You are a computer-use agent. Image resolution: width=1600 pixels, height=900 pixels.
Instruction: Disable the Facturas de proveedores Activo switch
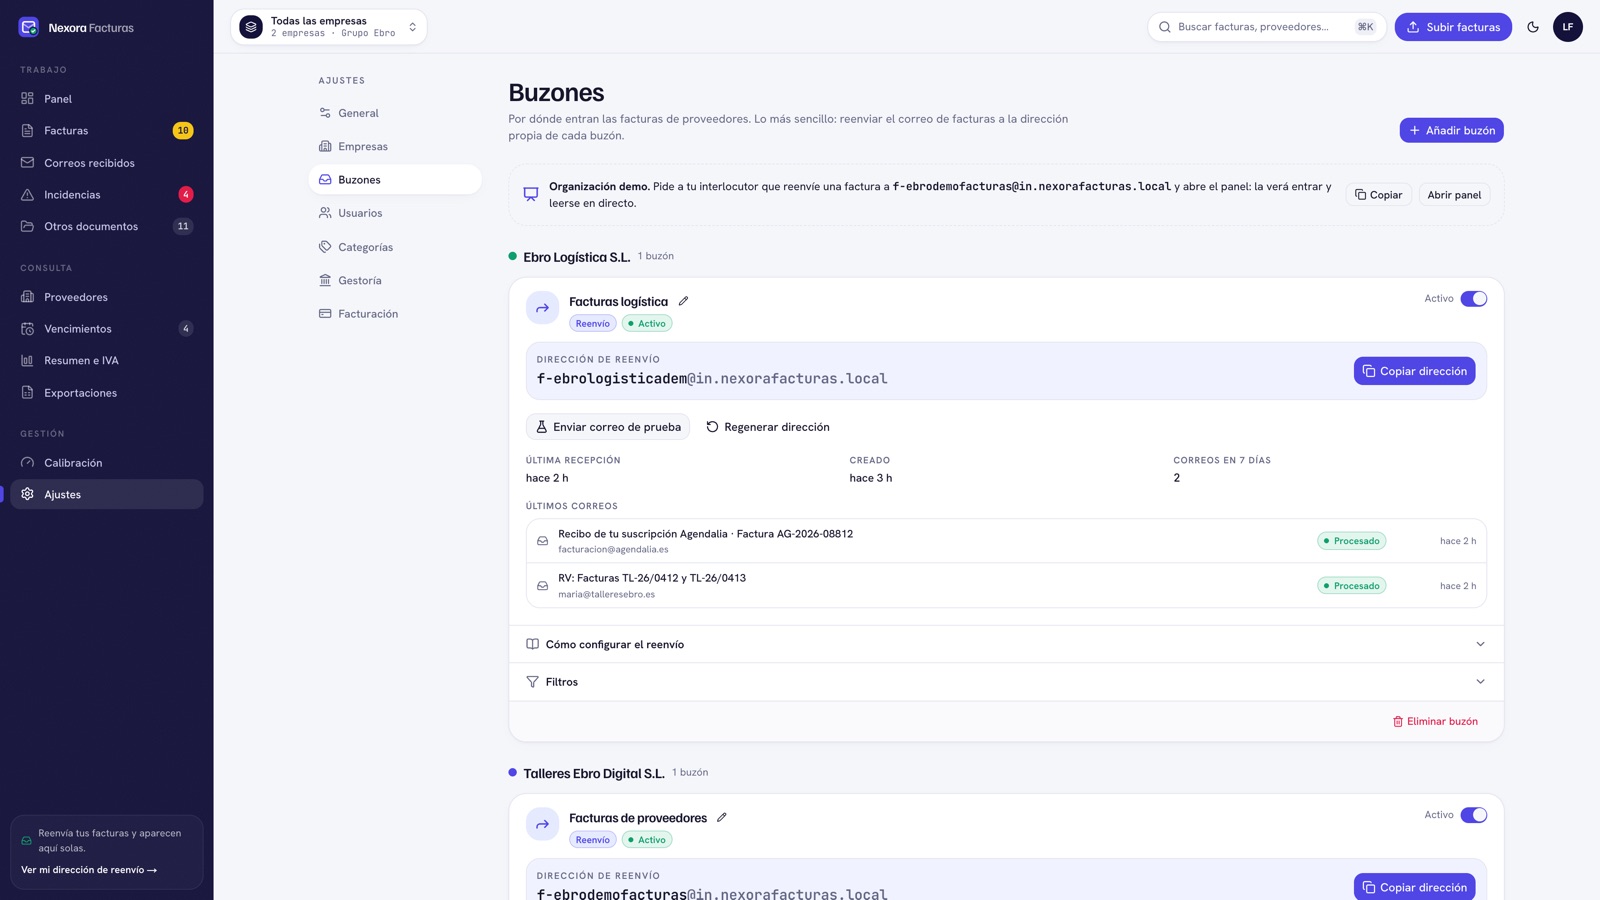point(1473,815)
